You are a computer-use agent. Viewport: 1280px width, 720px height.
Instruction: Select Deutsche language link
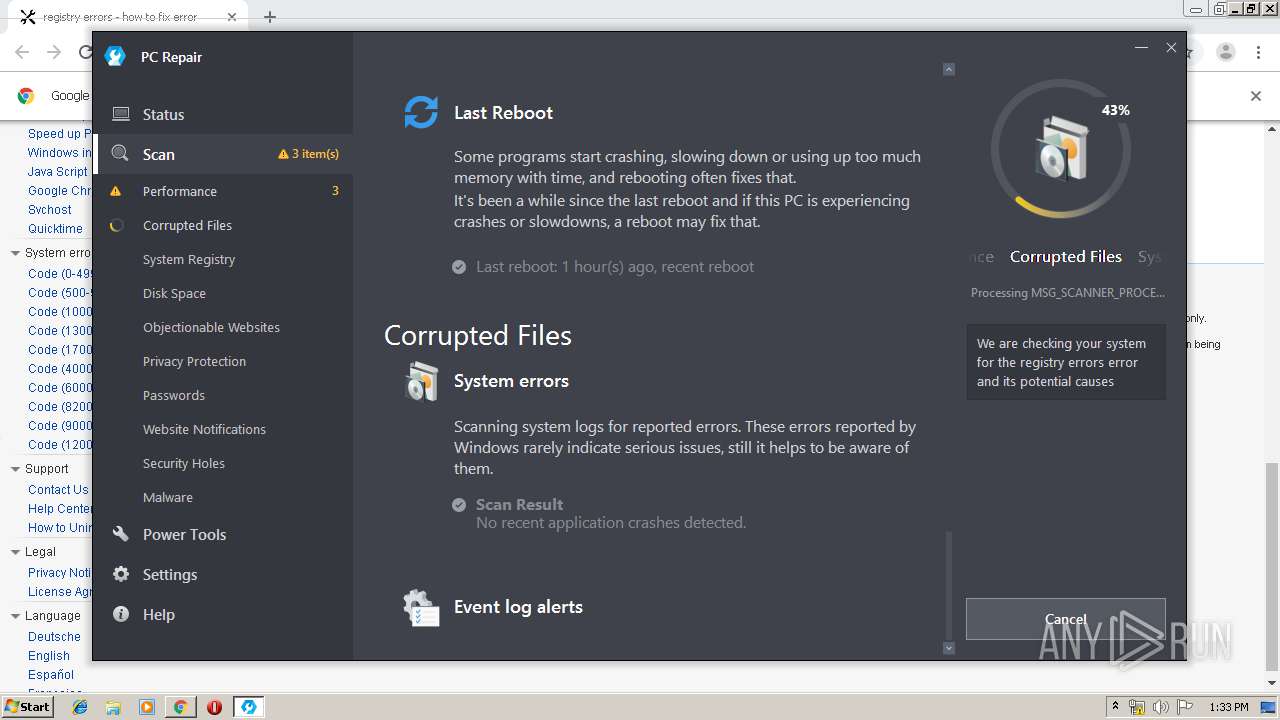[x=54, y=637]
